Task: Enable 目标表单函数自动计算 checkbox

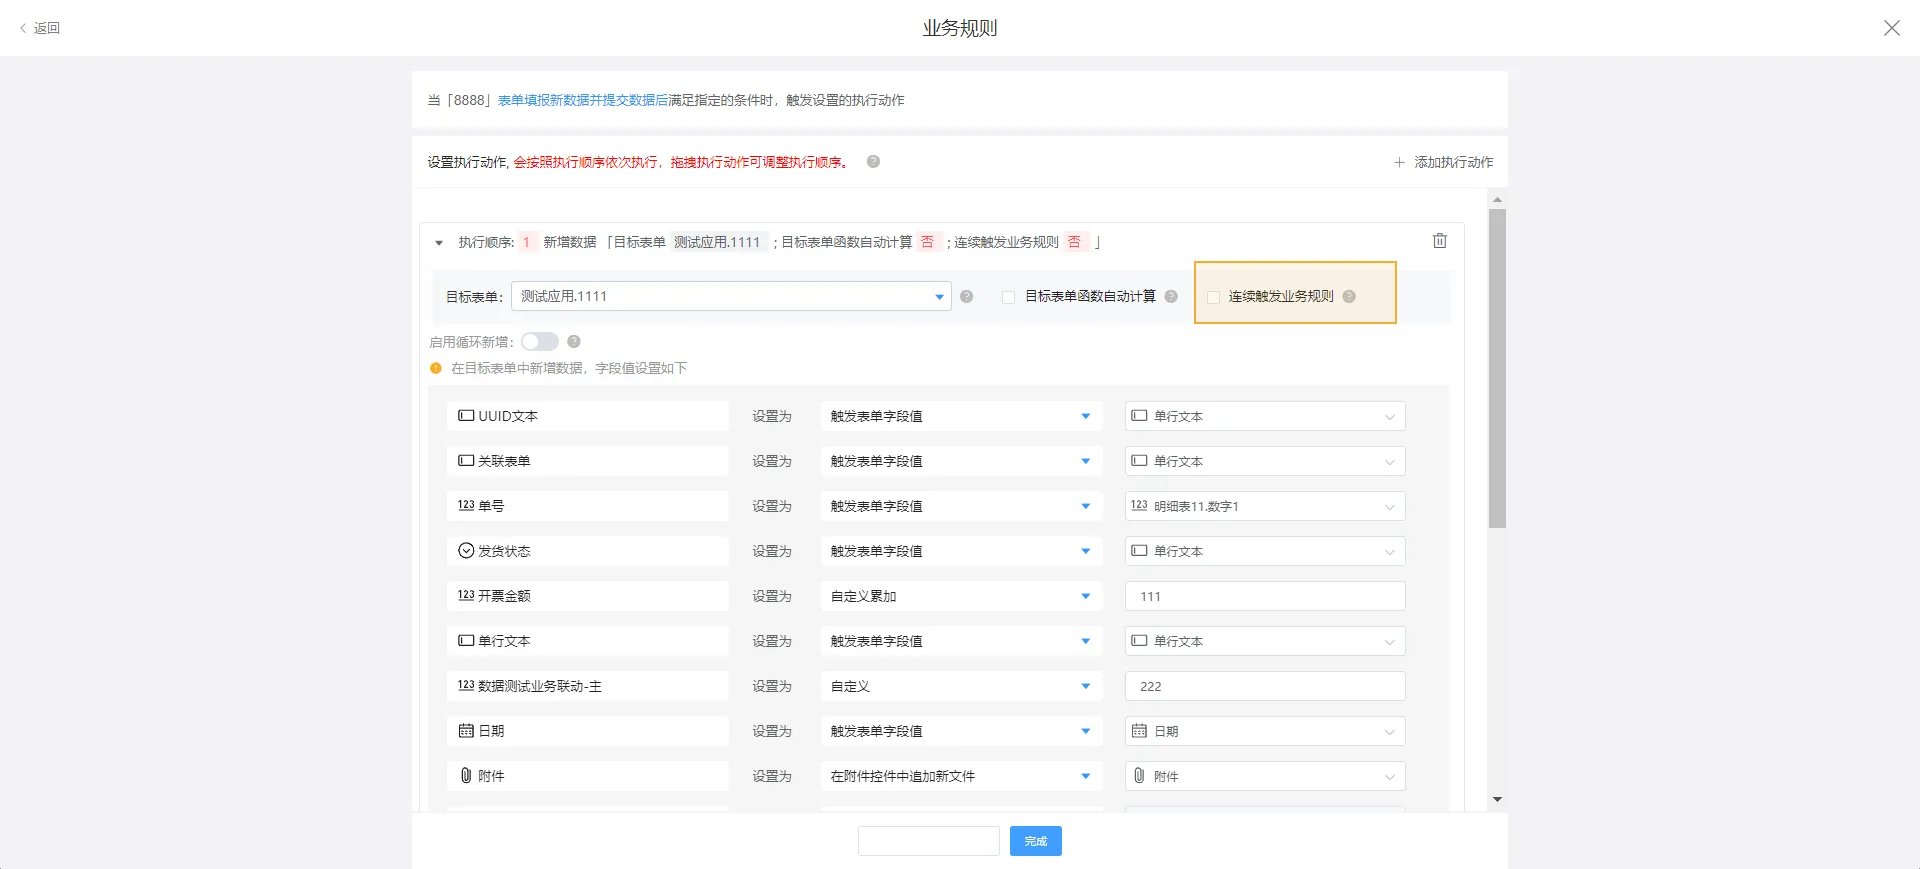Action: (1008, 297)
